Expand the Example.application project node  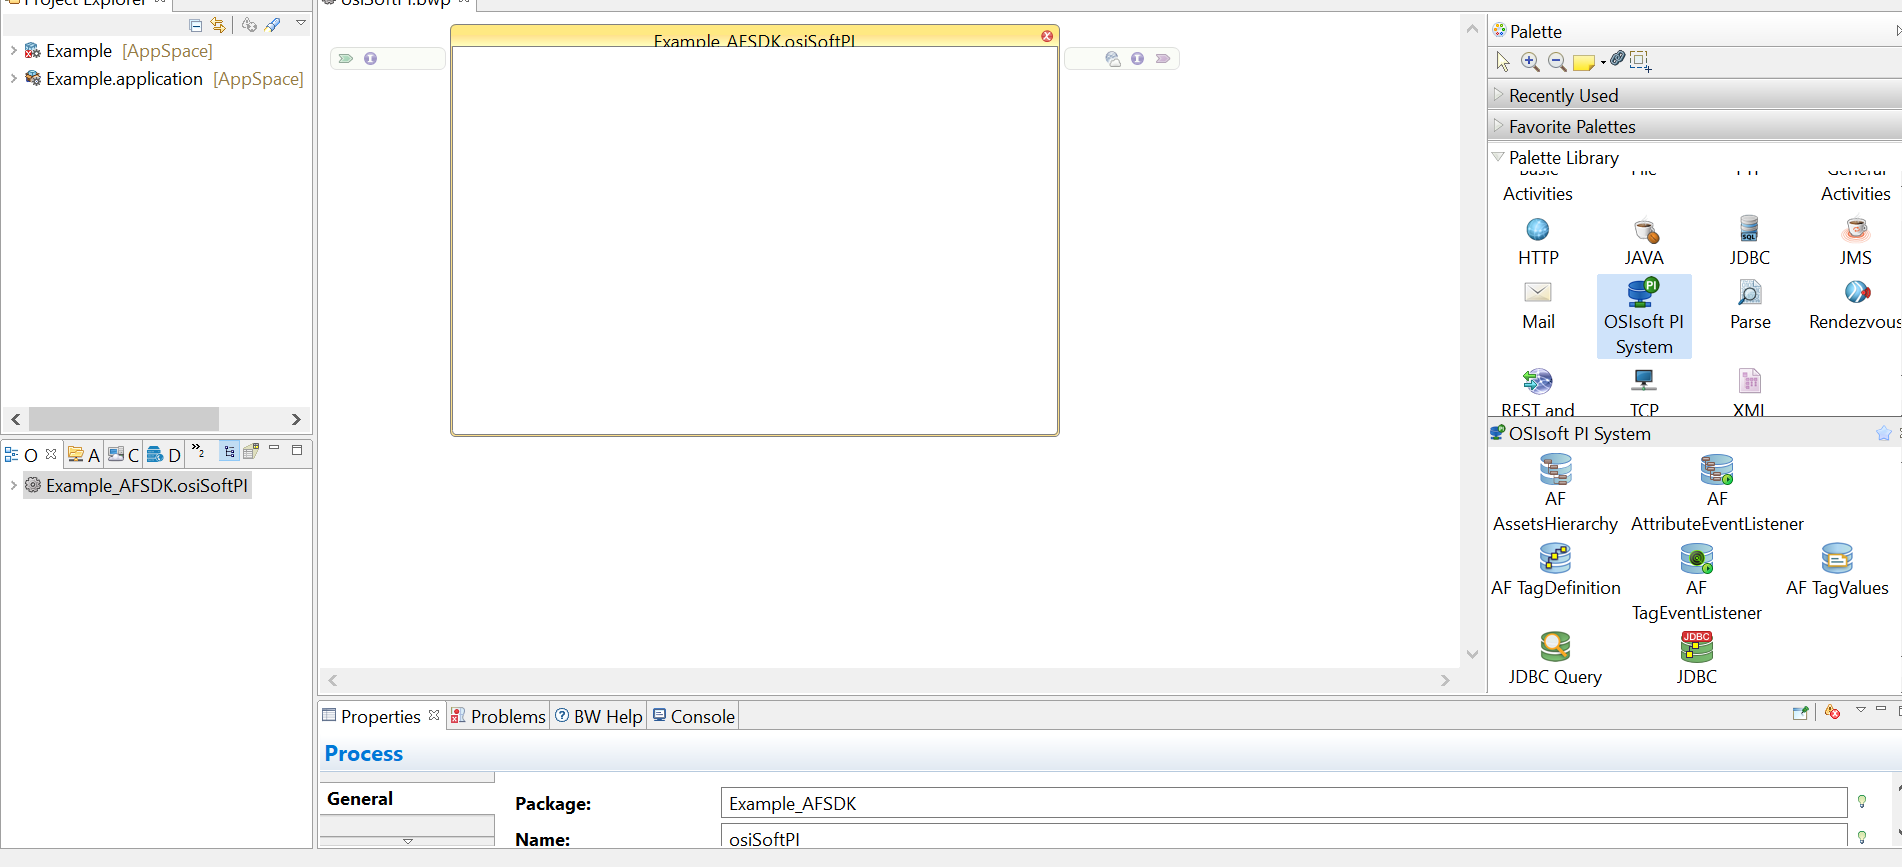click(x=13, y=78)
